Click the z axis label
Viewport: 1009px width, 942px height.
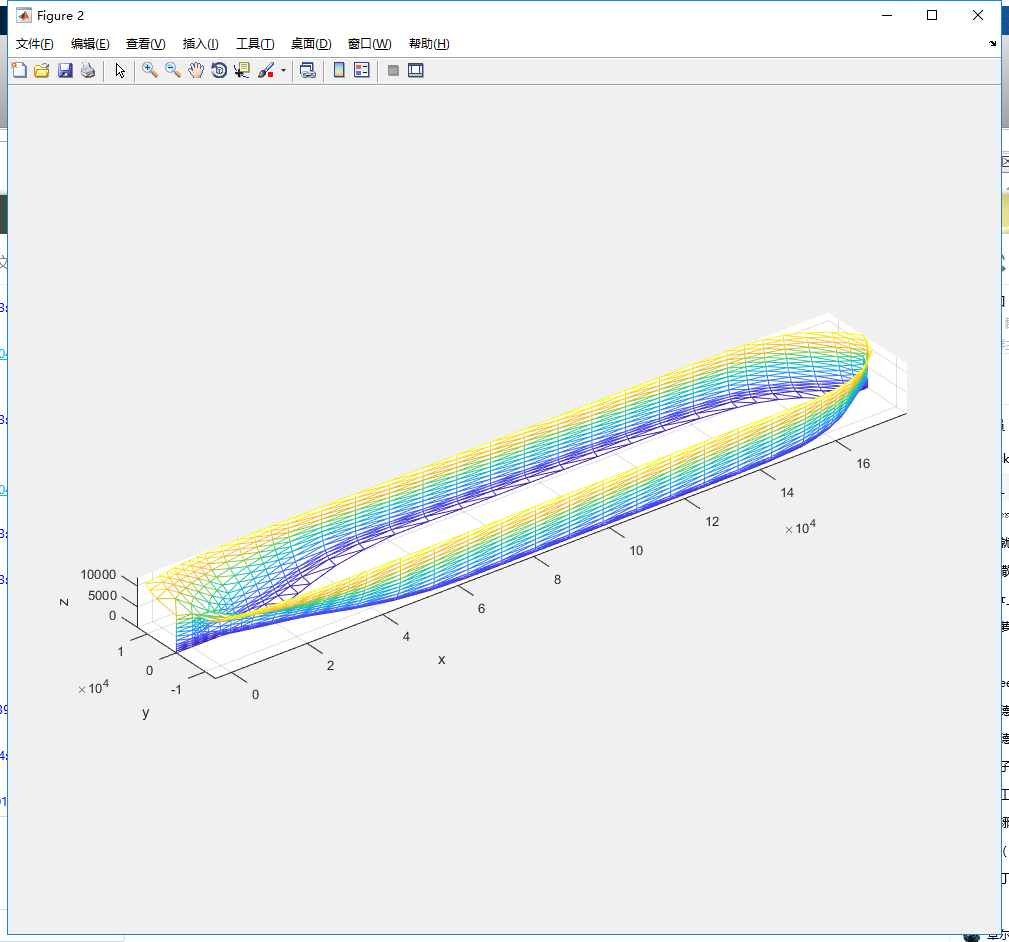tap(64, 602)
